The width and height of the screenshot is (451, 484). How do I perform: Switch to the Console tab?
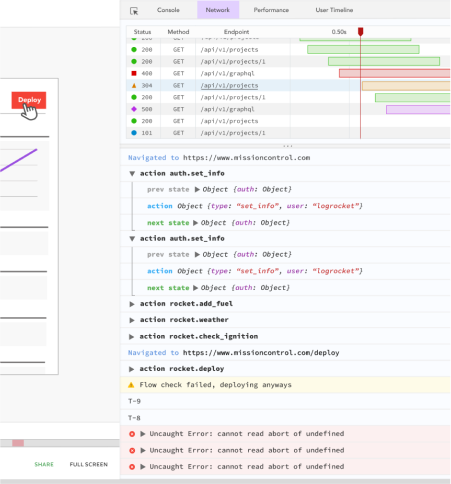pos(168,10)
